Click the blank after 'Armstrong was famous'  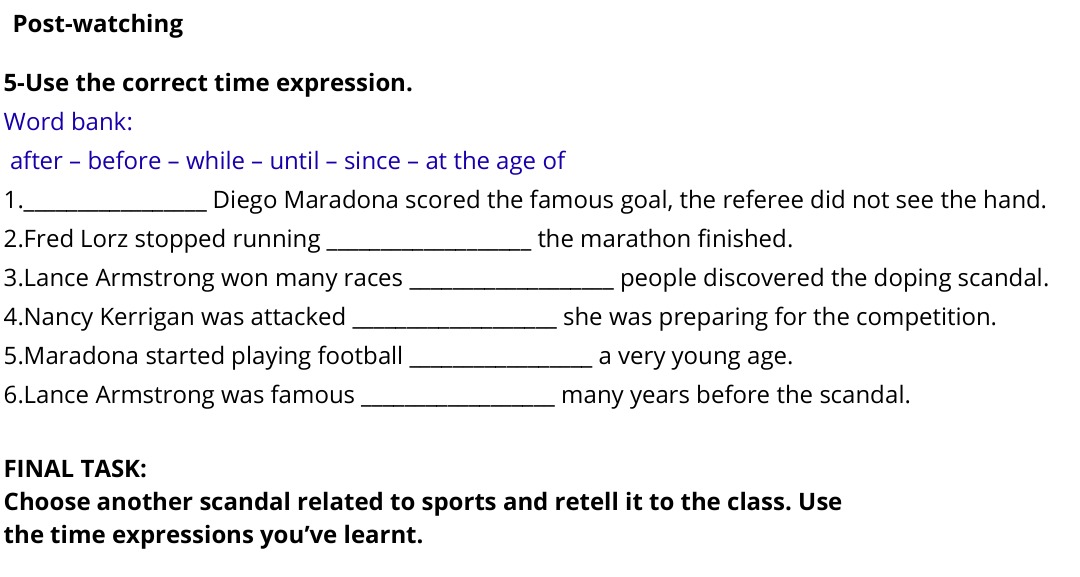pyautogui.click(x=457, y=397)
